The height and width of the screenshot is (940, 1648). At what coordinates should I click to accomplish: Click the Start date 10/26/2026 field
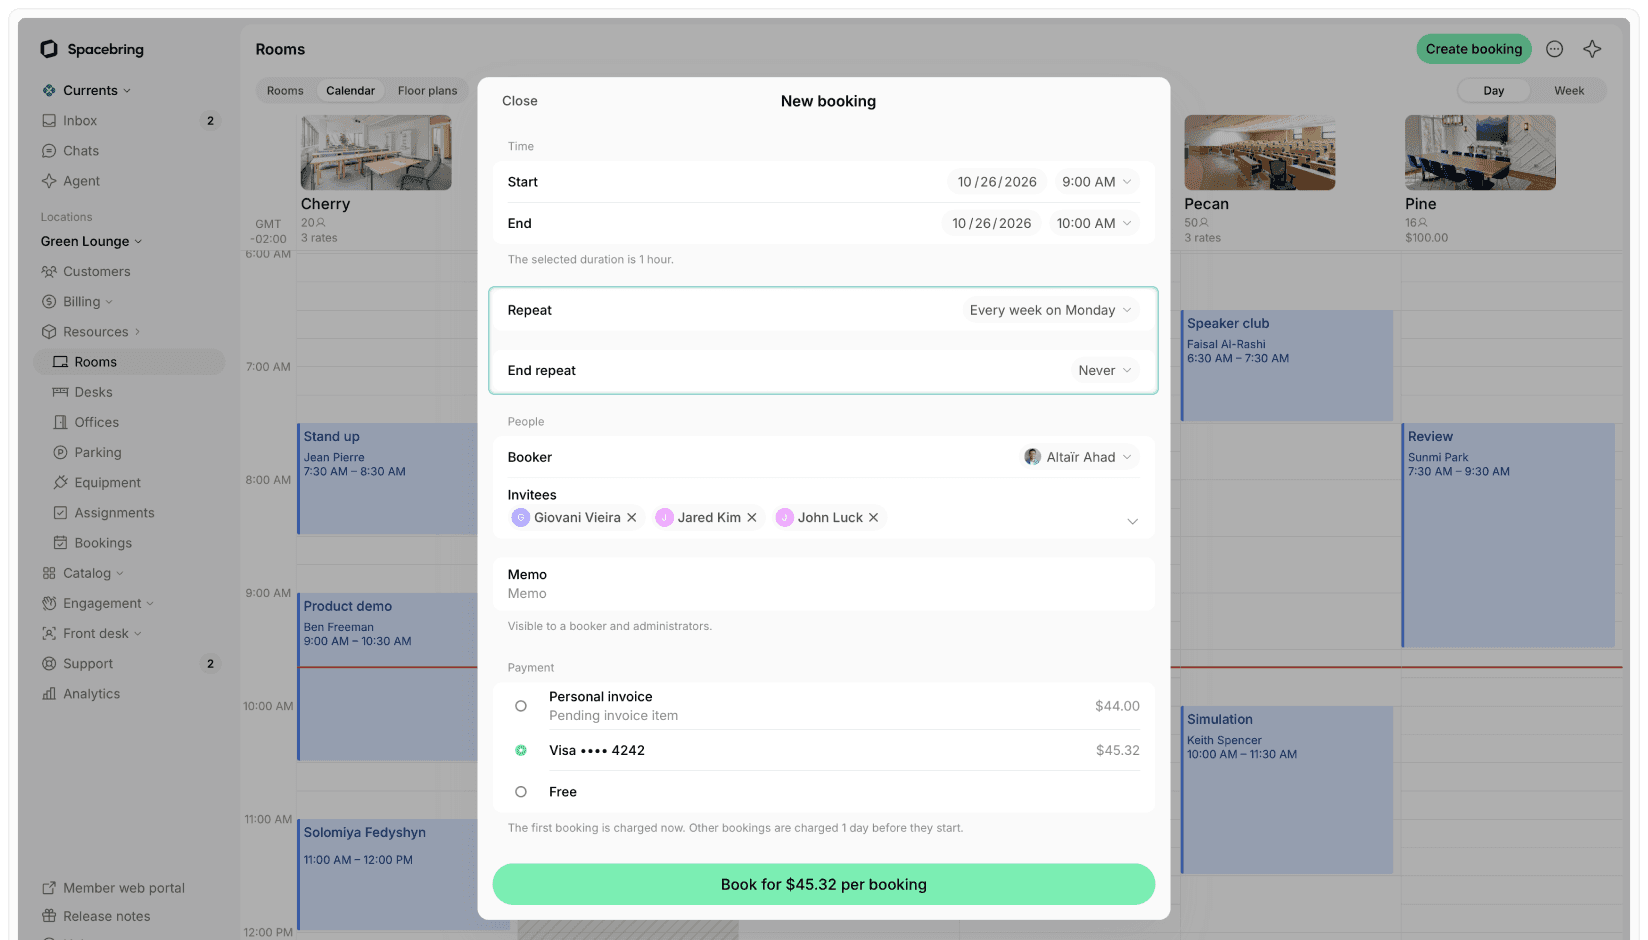(997, 182)
